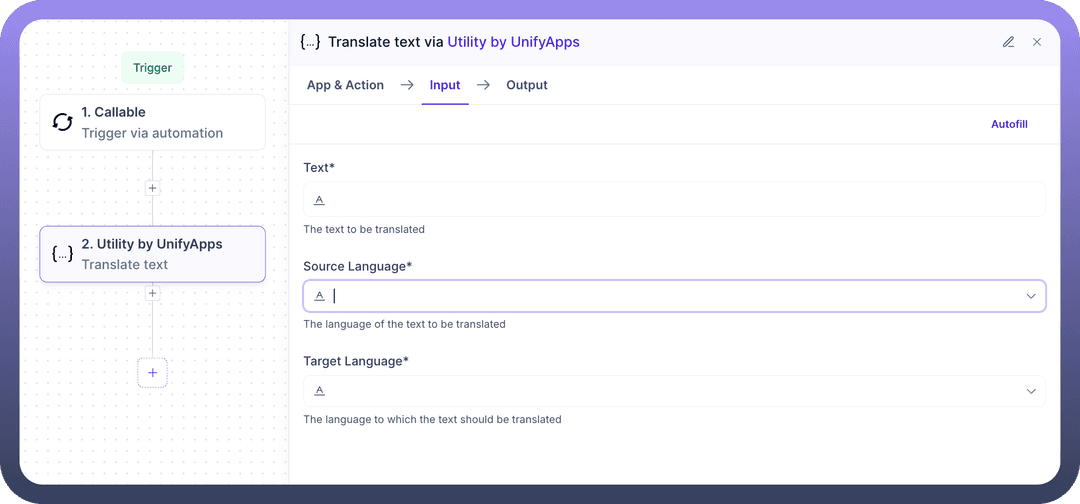Image resolution: width=1080 pixels, height=504 pixels.
Task: Click the green Trigger label
Action: coord(152,68)
